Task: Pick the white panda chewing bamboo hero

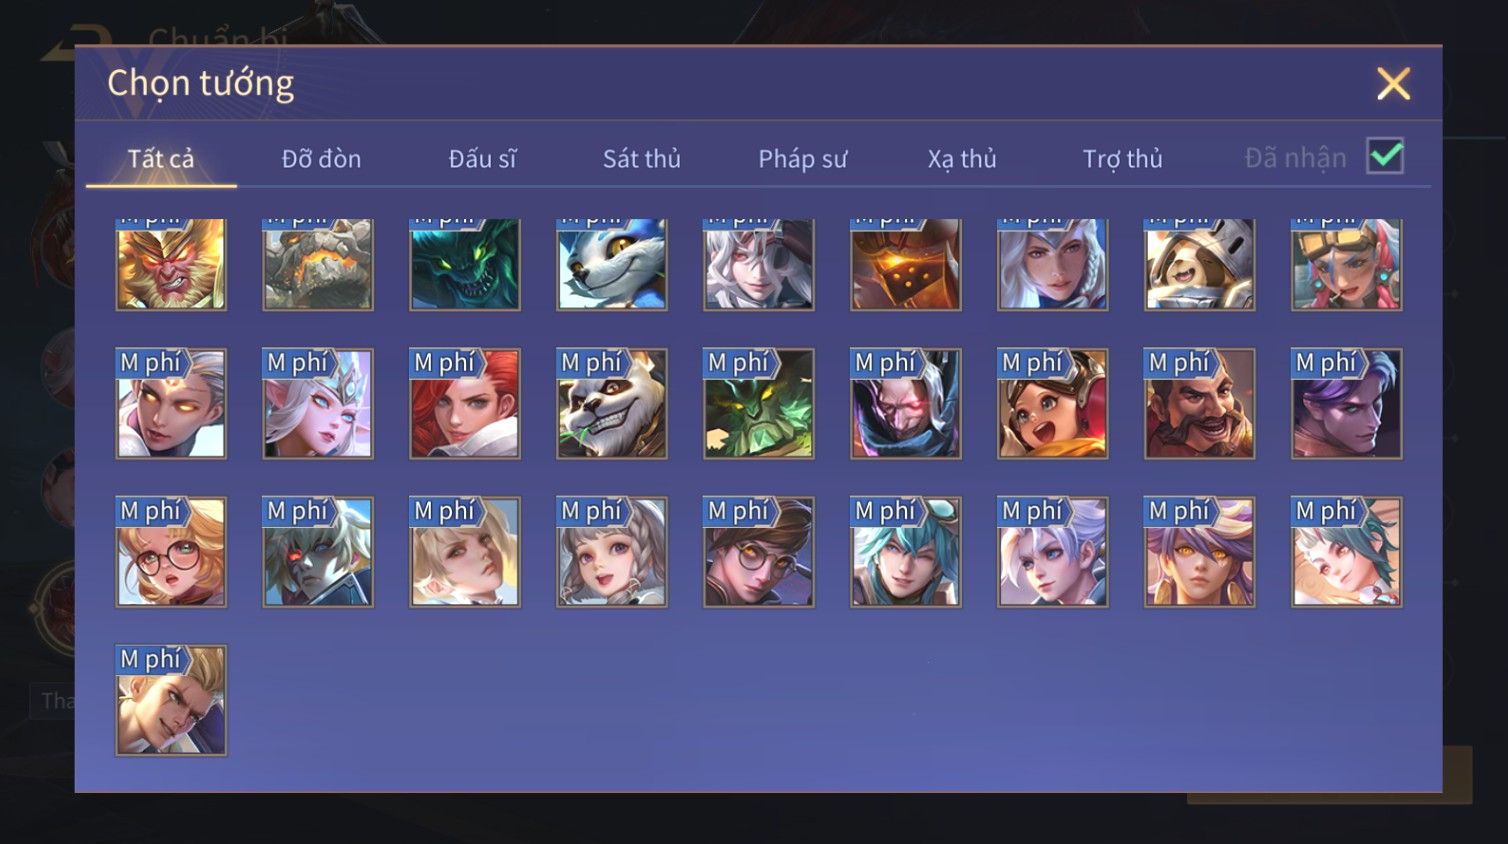Action: pos(612,404)
